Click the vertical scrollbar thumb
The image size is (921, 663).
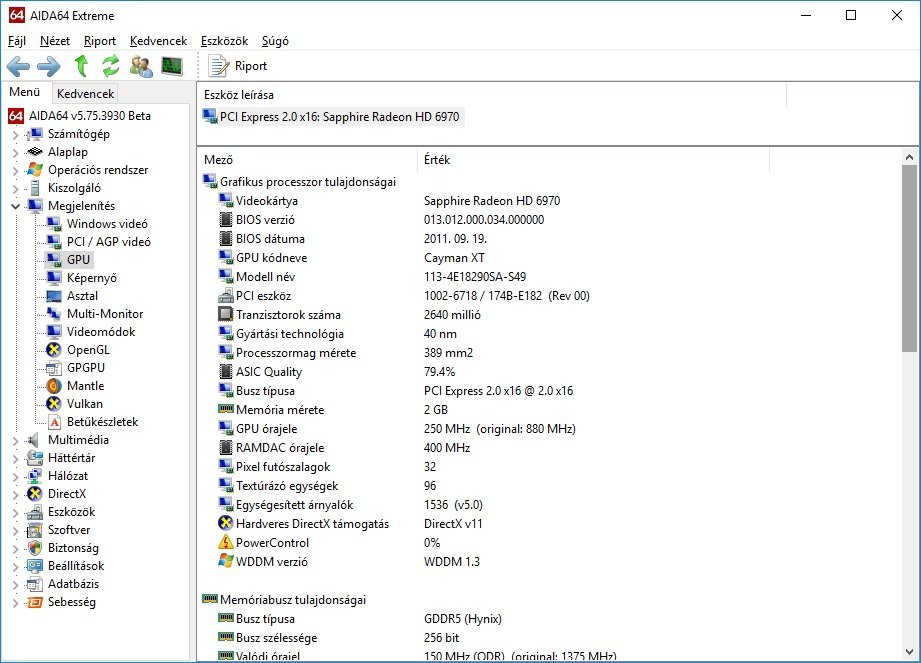[x=909, y=258]
